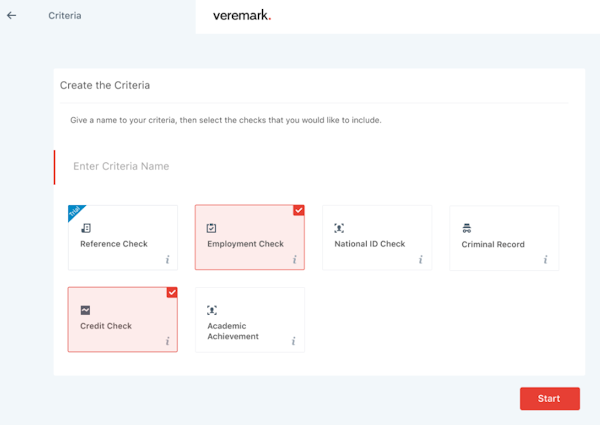View Criminal Record info icon
The width and height of the screenshot is (600, 425).
[546, 259]
